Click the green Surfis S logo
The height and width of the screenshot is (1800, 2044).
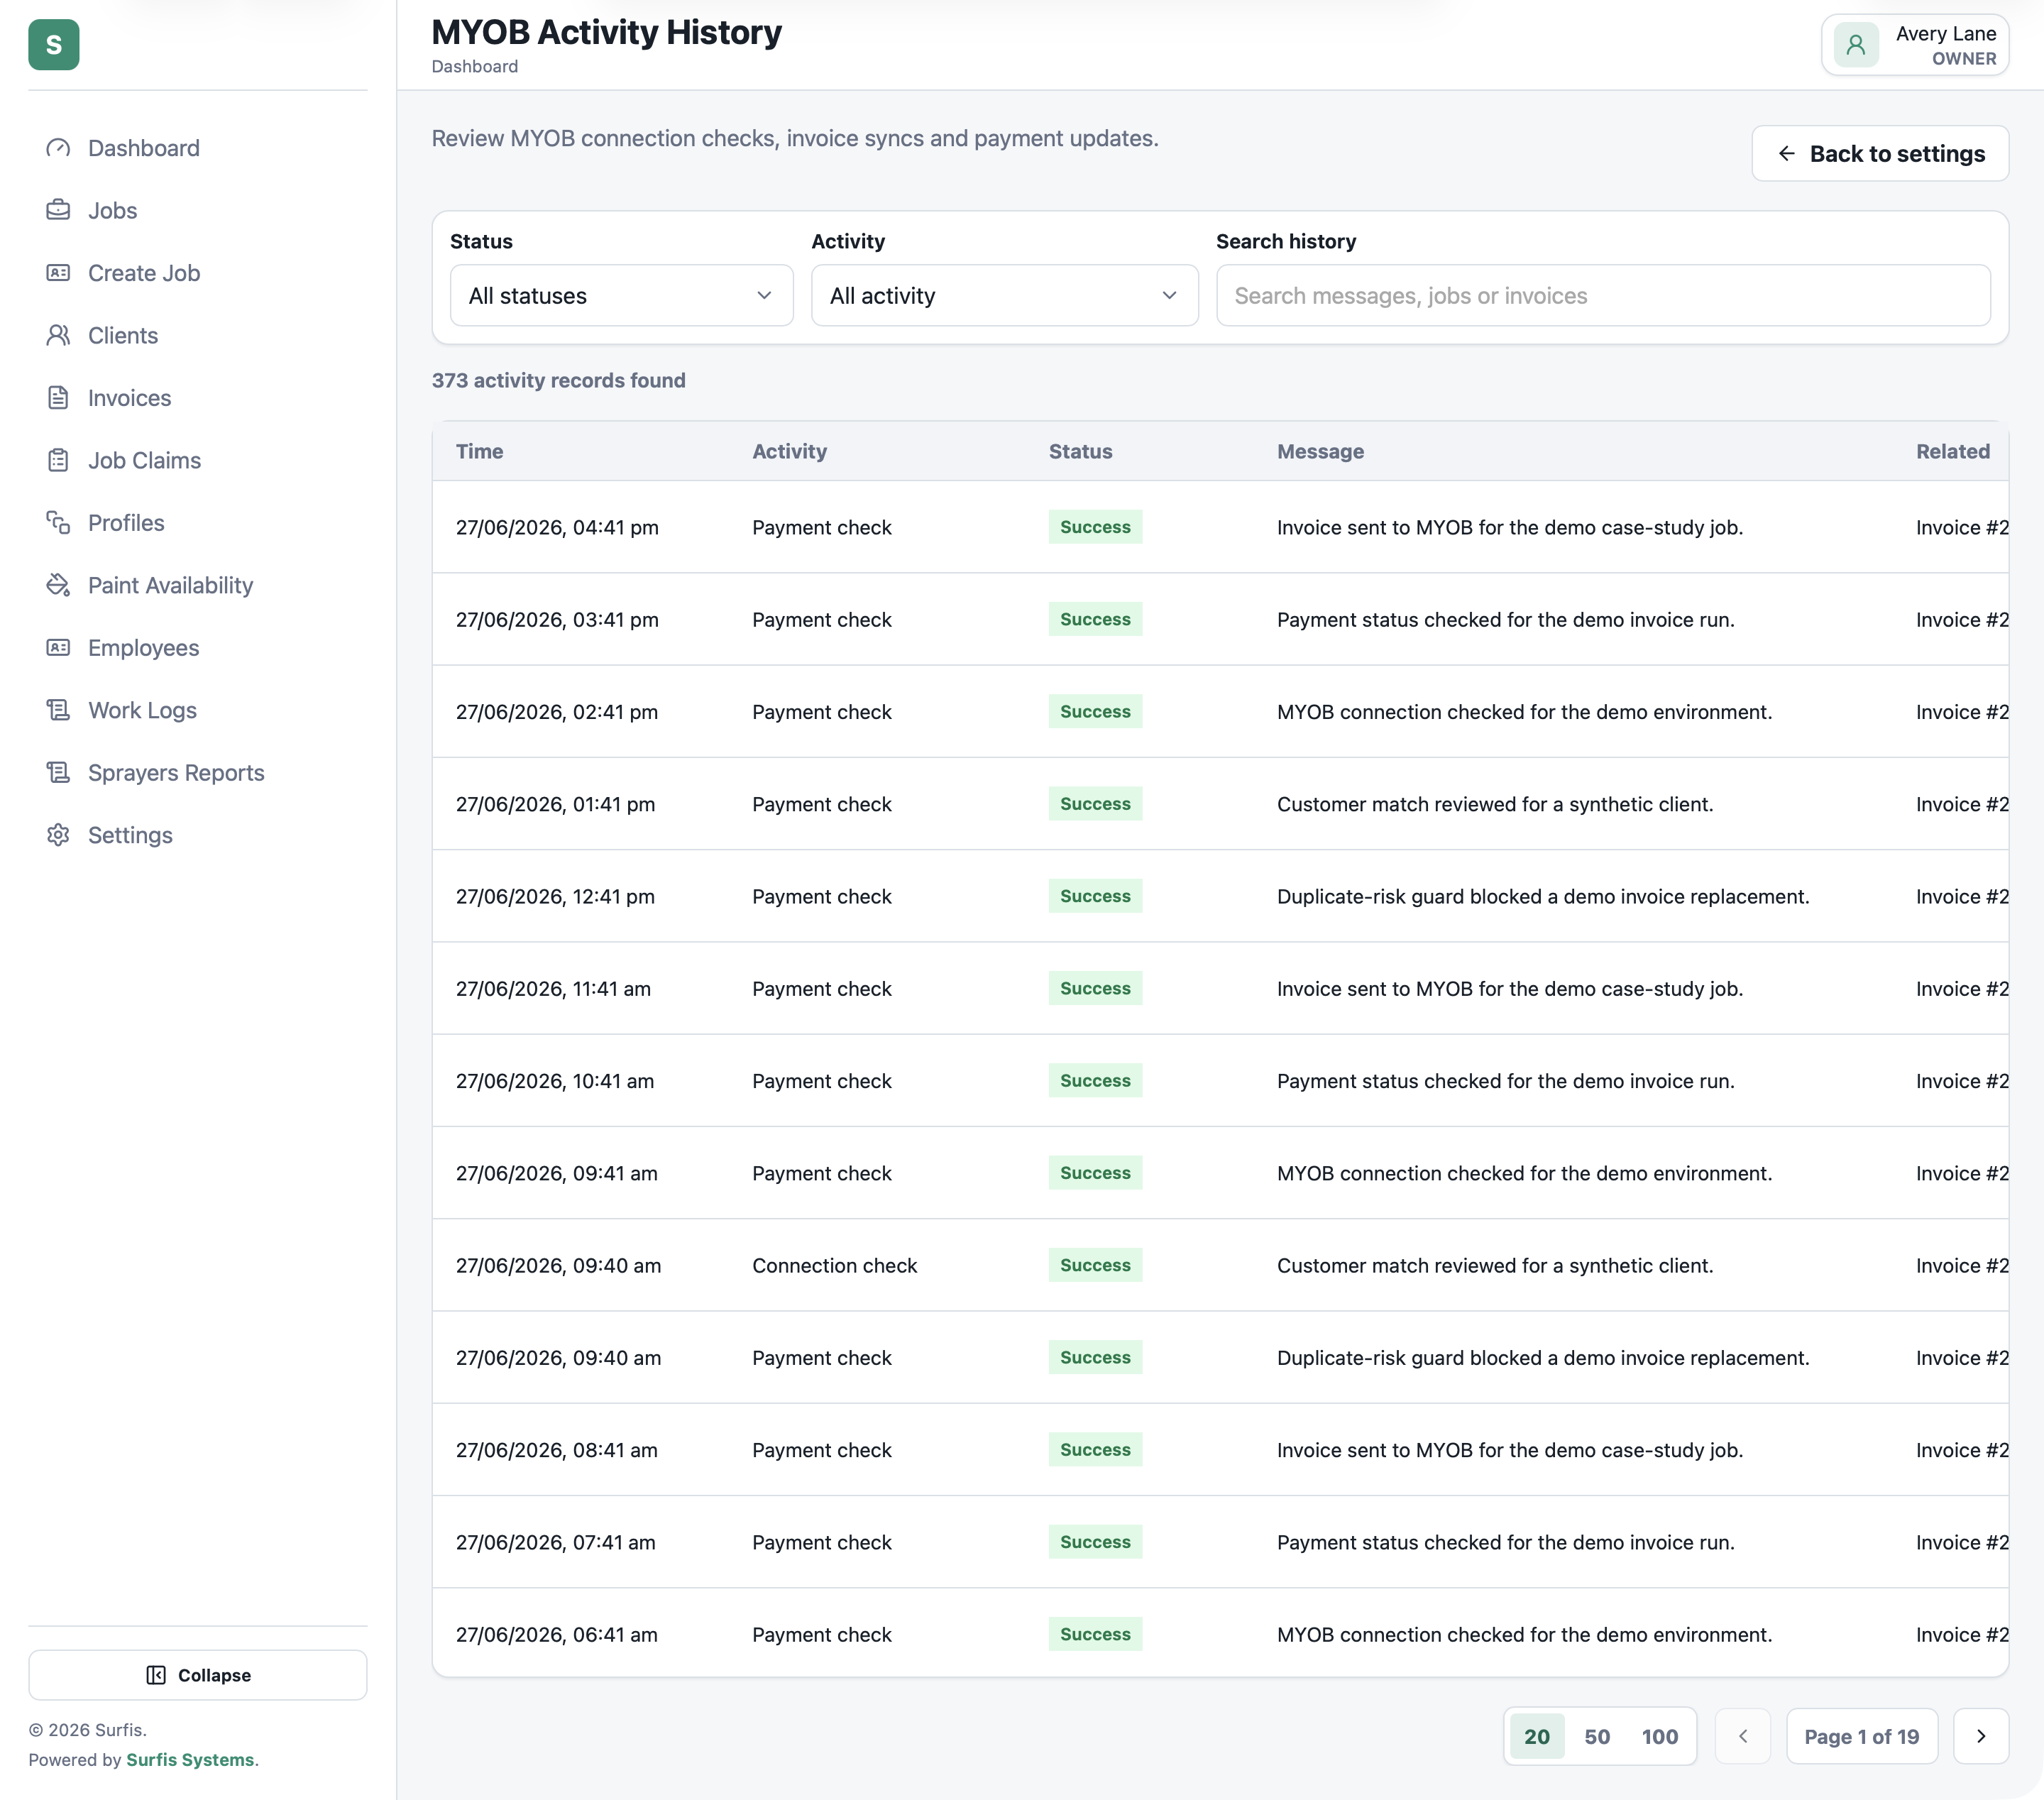(x=54, y=45)
